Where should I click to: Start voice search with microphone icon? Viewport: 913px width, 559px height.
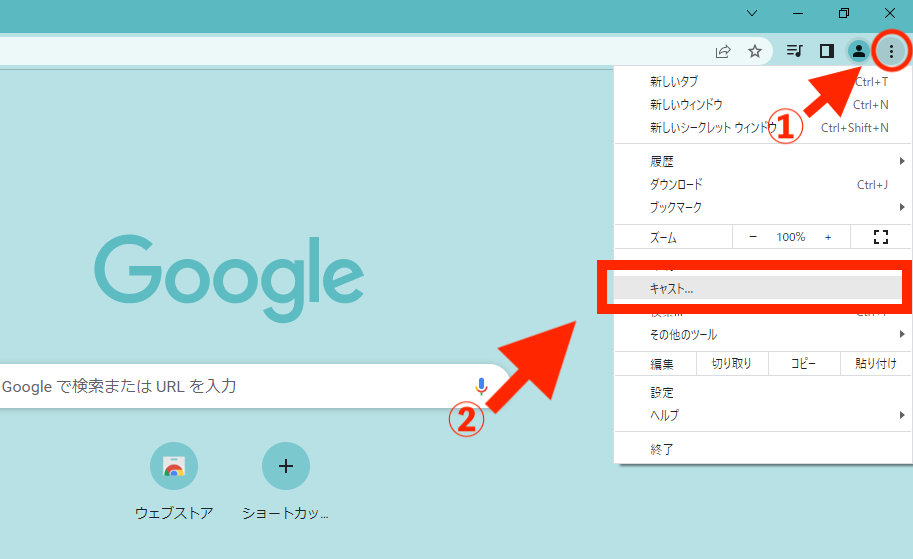(x=481, y=386)
